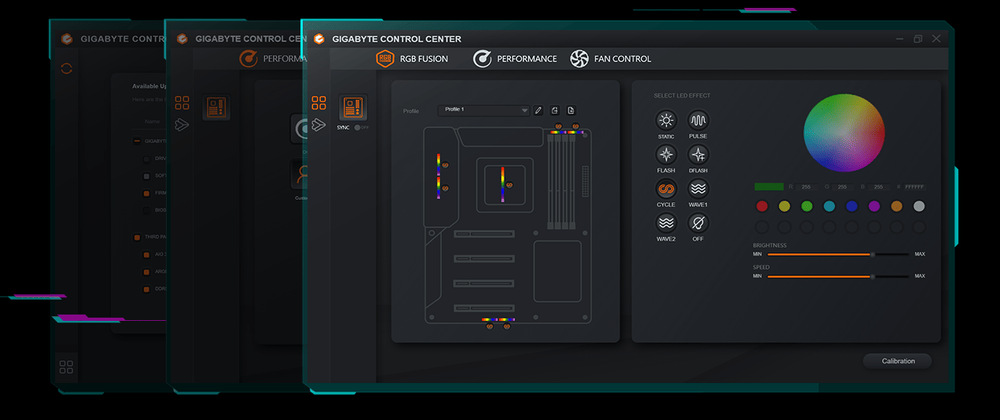The image size is (1000, 420).
Task: Choose the Wave2 LED effect icon
Action: (666, 223)
